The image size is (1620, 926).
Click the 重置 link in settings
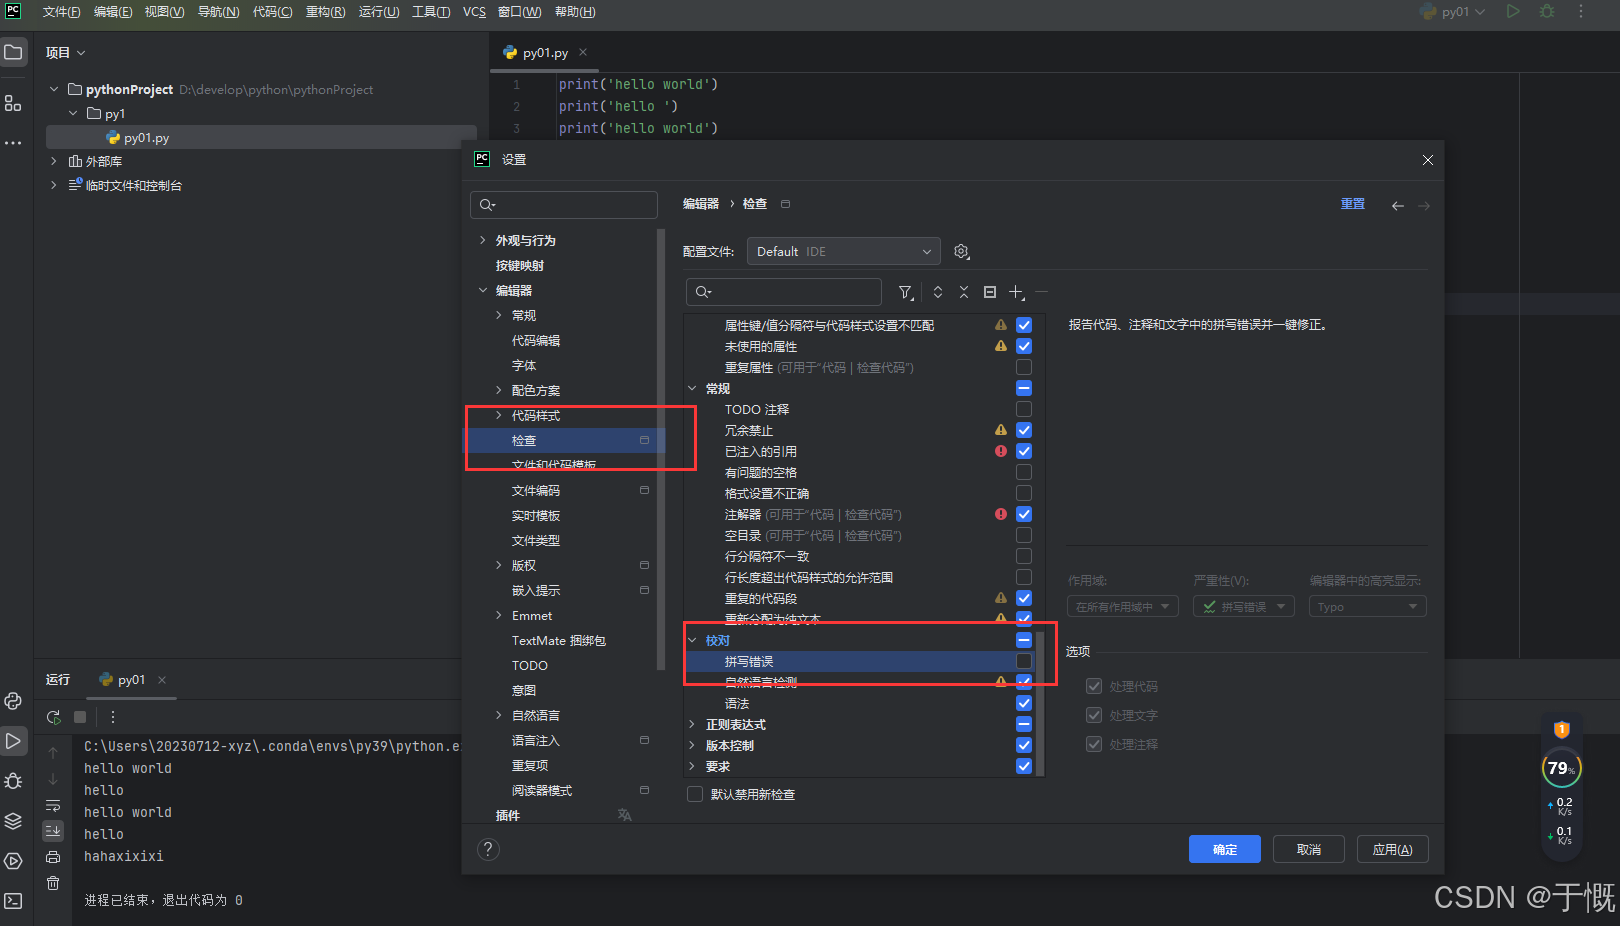pyautogui.click(x=1353, y=204)
